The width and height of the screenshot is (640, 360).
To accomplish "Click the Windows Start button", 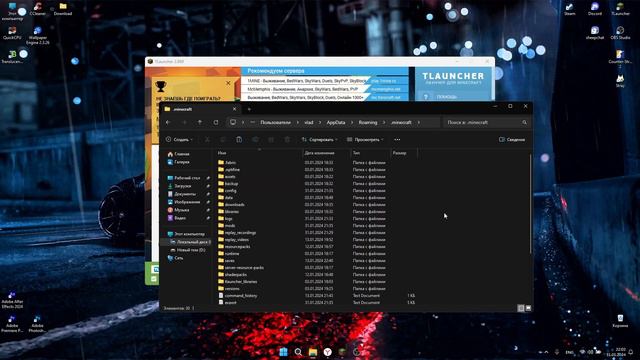I will tap(283, 352).
